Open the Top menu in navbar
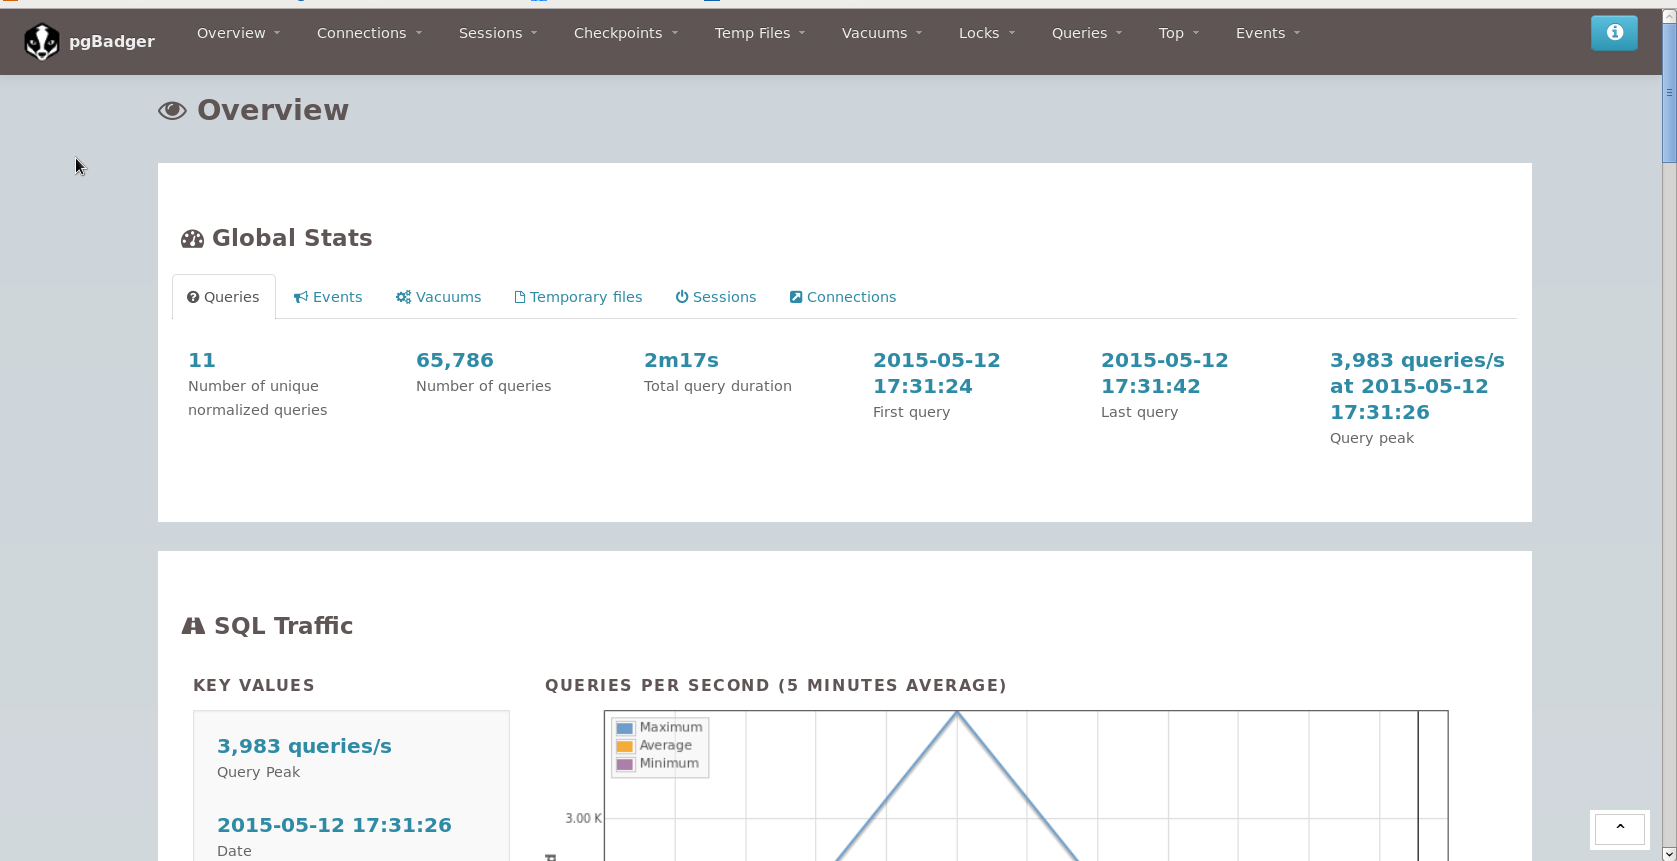 (1178, 33)
